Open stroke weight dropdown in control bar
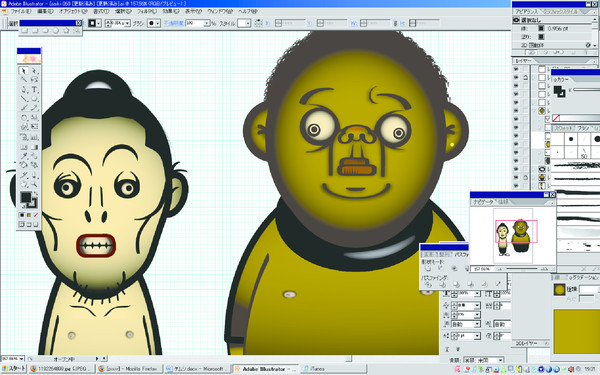Screen dimensions: 600x375 tap(127, 23)
